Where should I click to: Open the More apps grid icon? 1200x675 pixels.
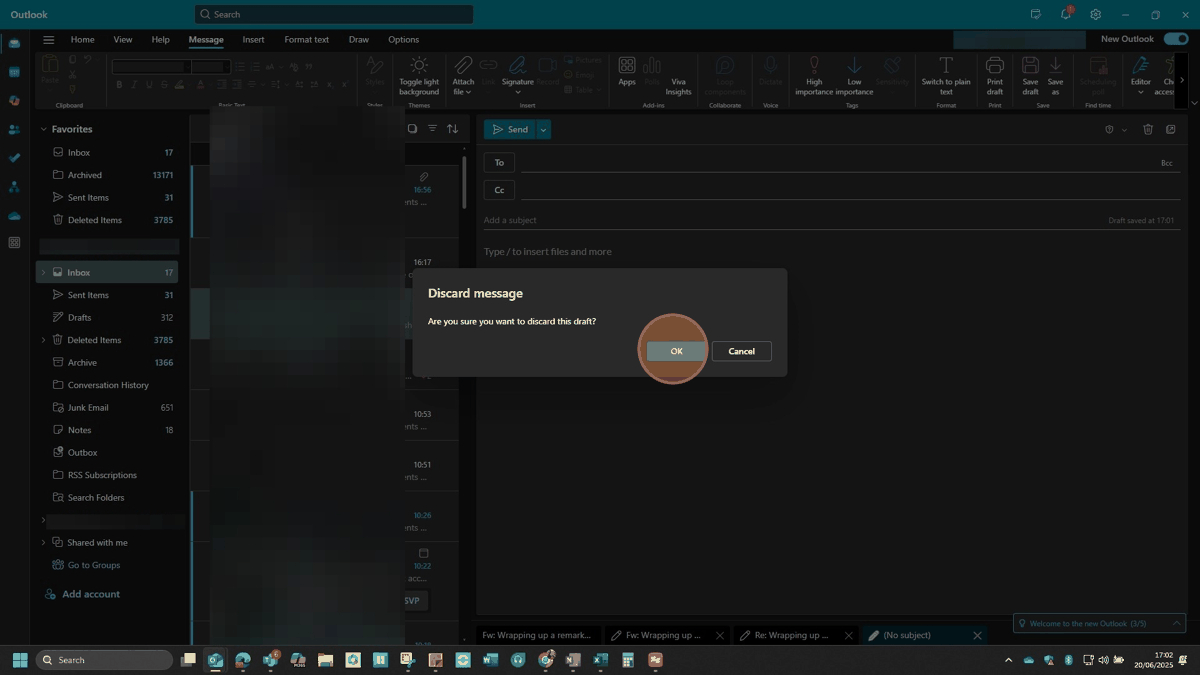point(14,243)
